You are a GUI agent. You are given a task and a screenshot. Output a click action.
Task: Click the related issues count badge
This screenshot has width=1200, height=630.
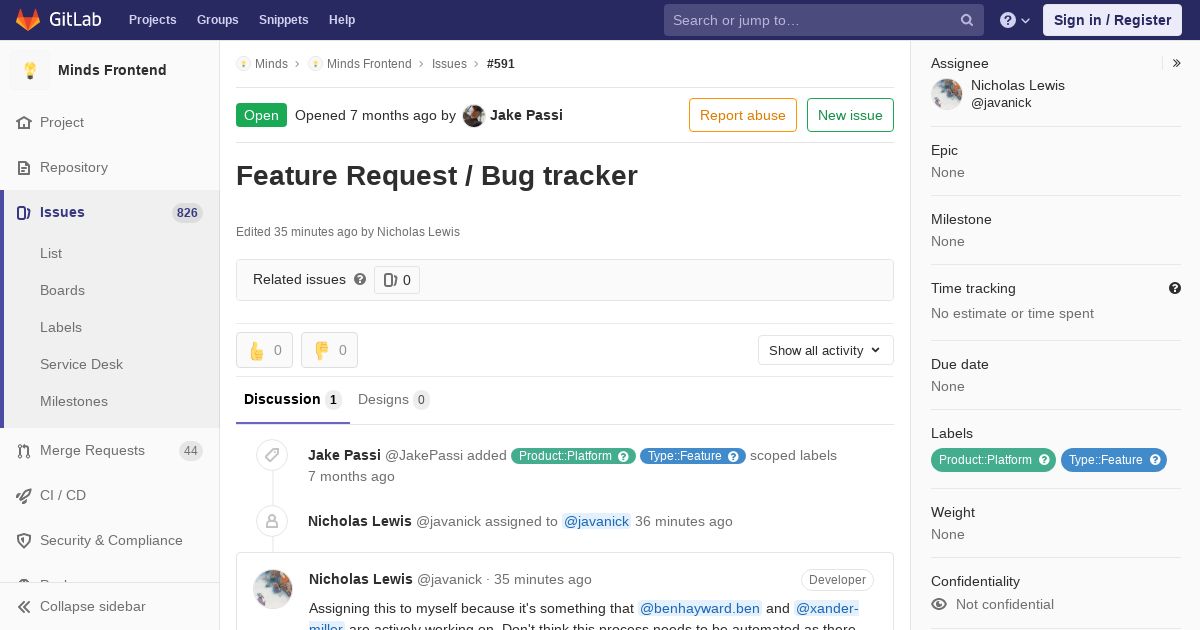397,280
